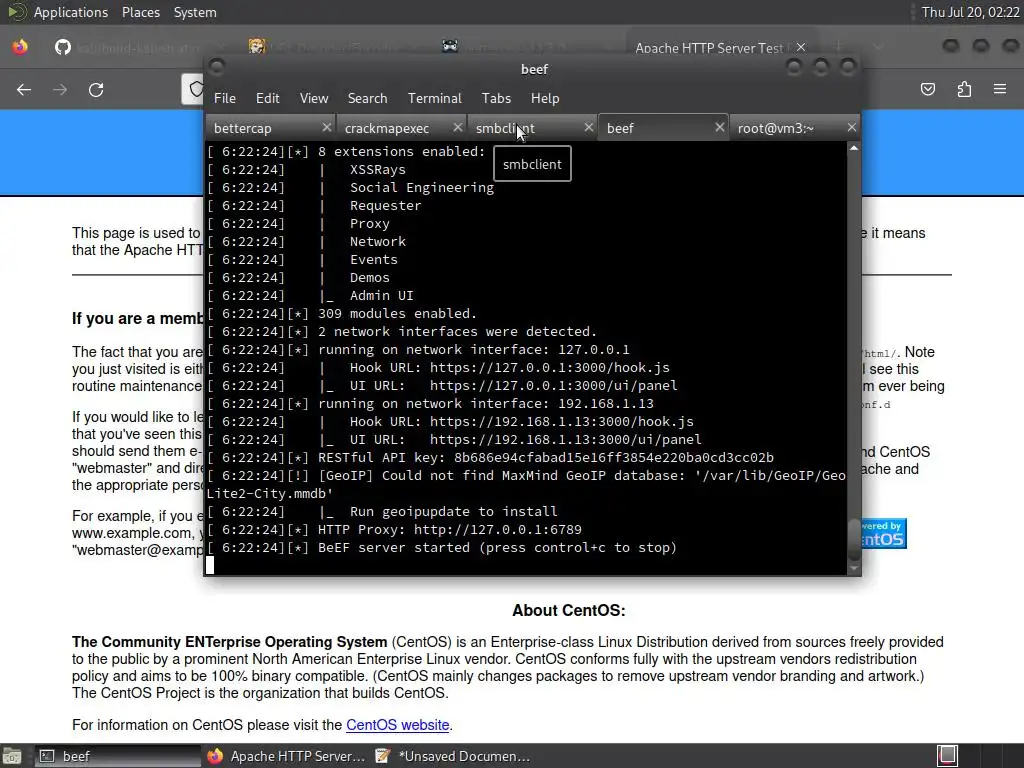The image size is (1024, 768).
Task: Open the Firefox Pocket icon
Action: click(x=928, y=89)
